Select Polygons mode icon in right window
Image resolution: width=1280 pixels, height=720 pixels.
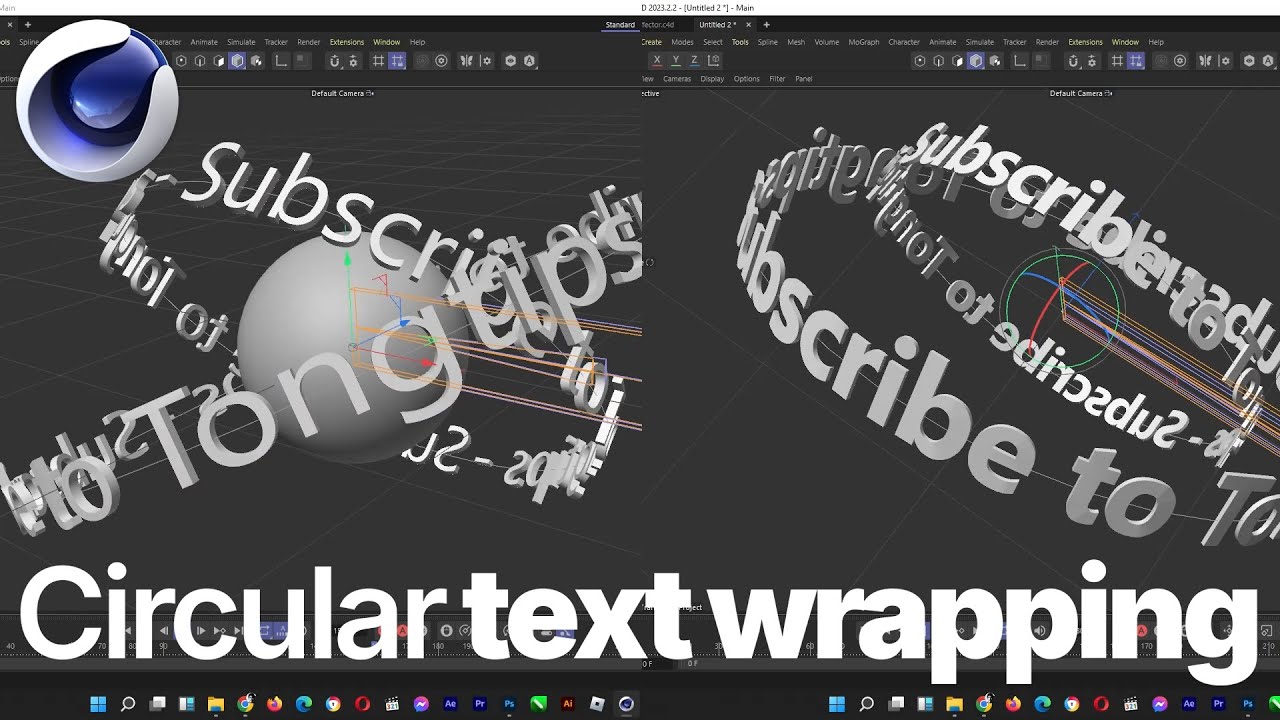click(x=957, y=61)
